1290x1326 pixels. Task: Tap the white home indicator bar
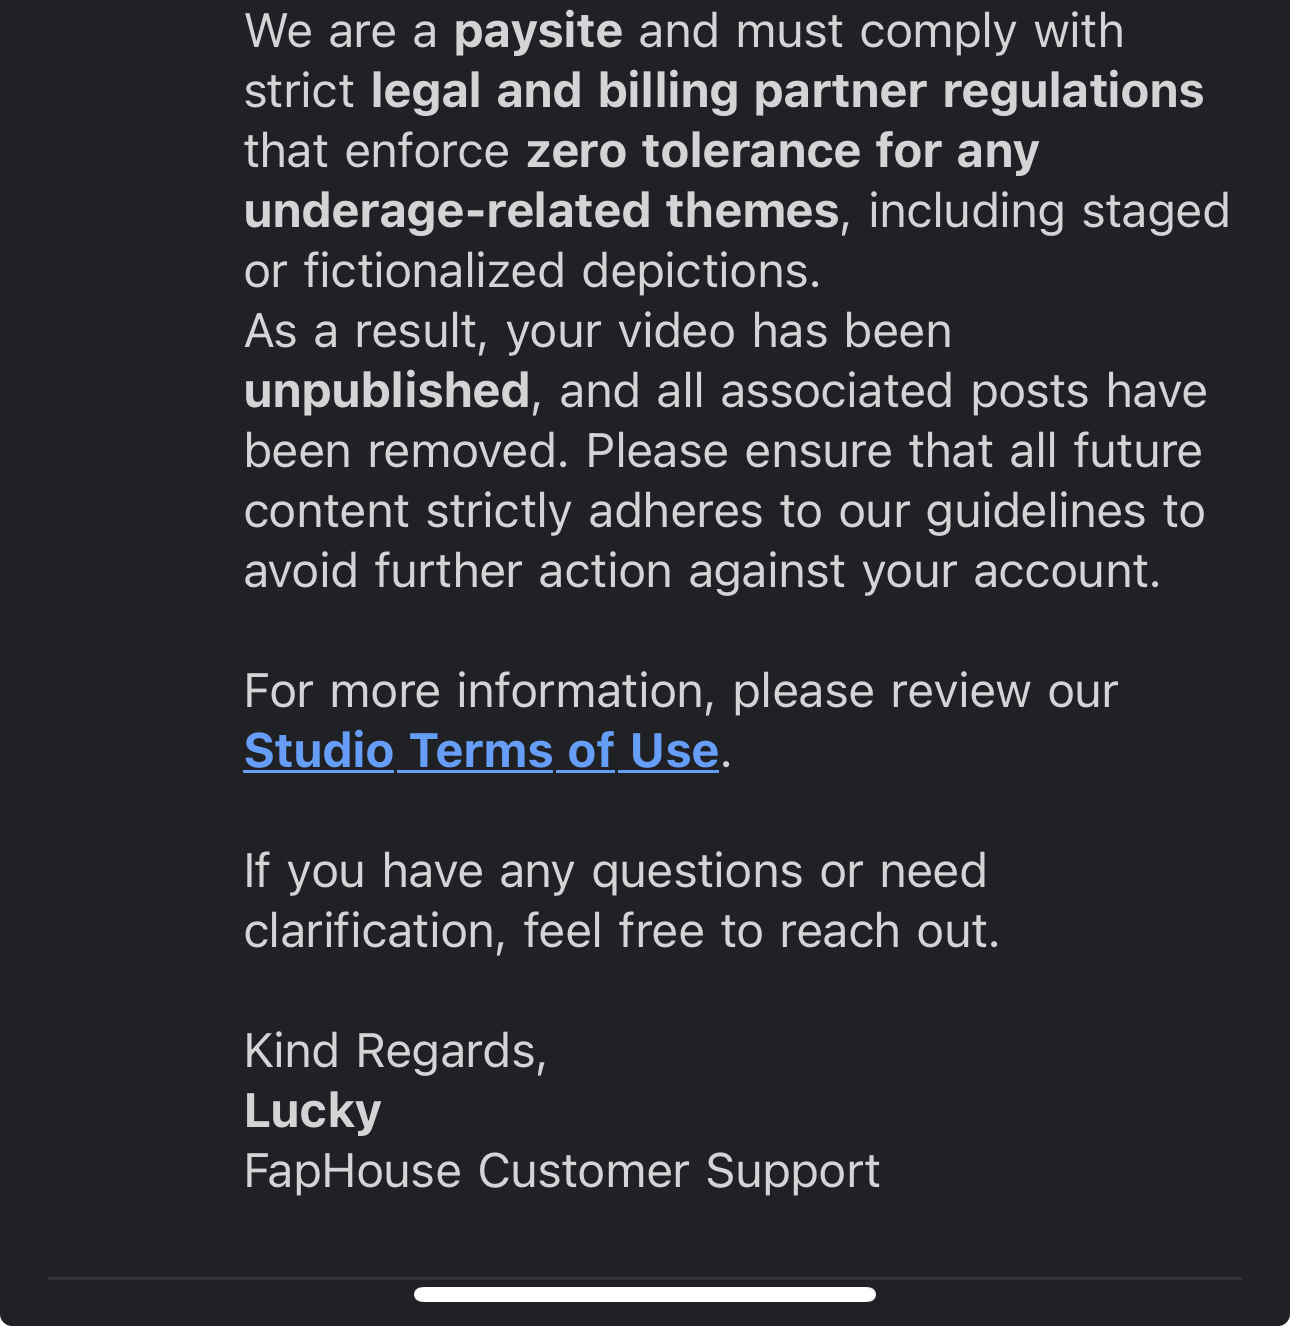tap(645, 1294)
